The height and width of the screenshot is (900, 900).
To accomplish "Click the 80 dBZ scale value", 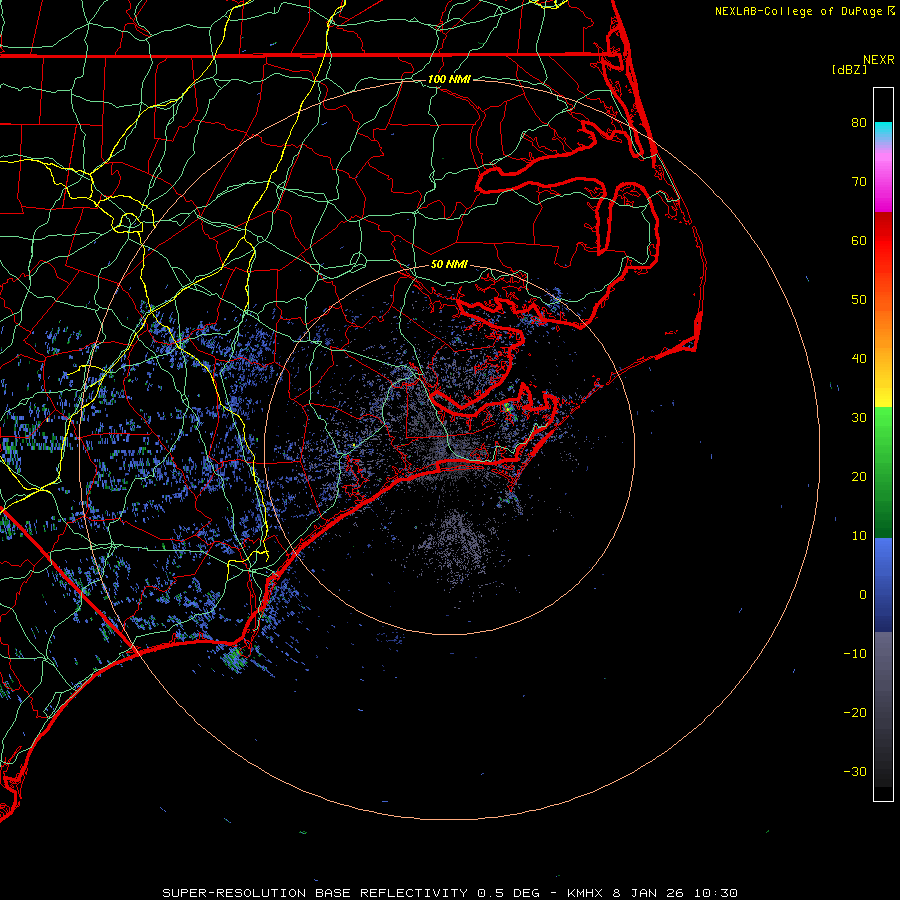I will click(x=859, y=122).
